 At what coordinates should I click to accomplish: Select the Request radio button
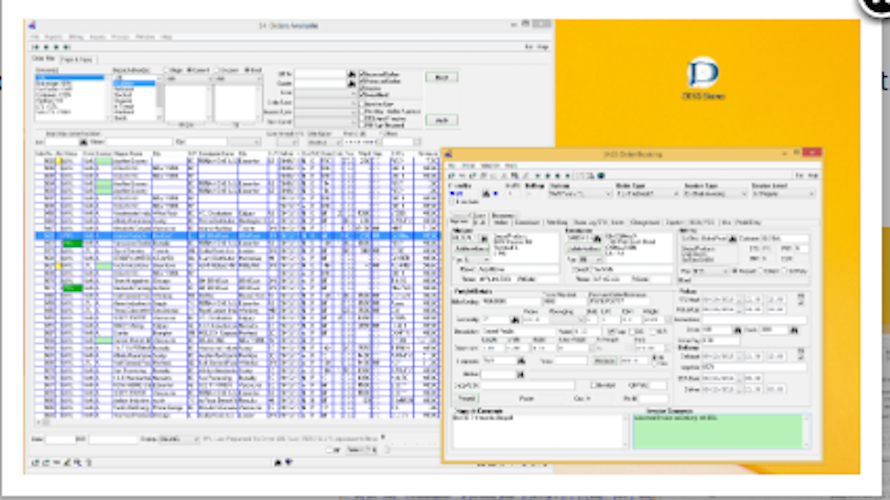coord(735,271)
